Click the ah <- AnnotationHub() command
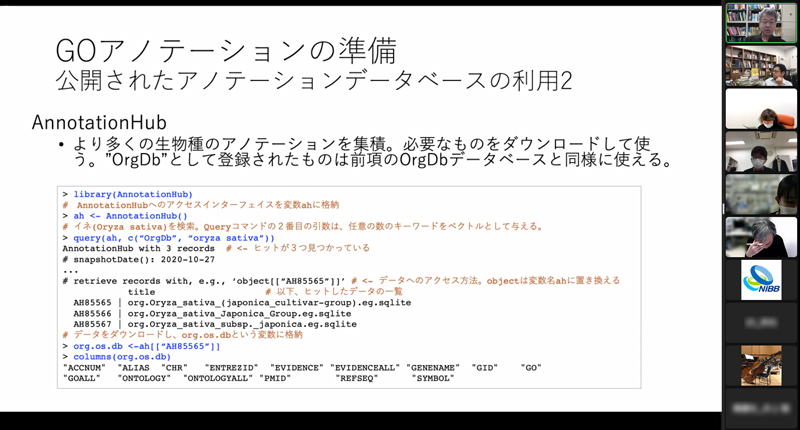 tap(130, 216)
